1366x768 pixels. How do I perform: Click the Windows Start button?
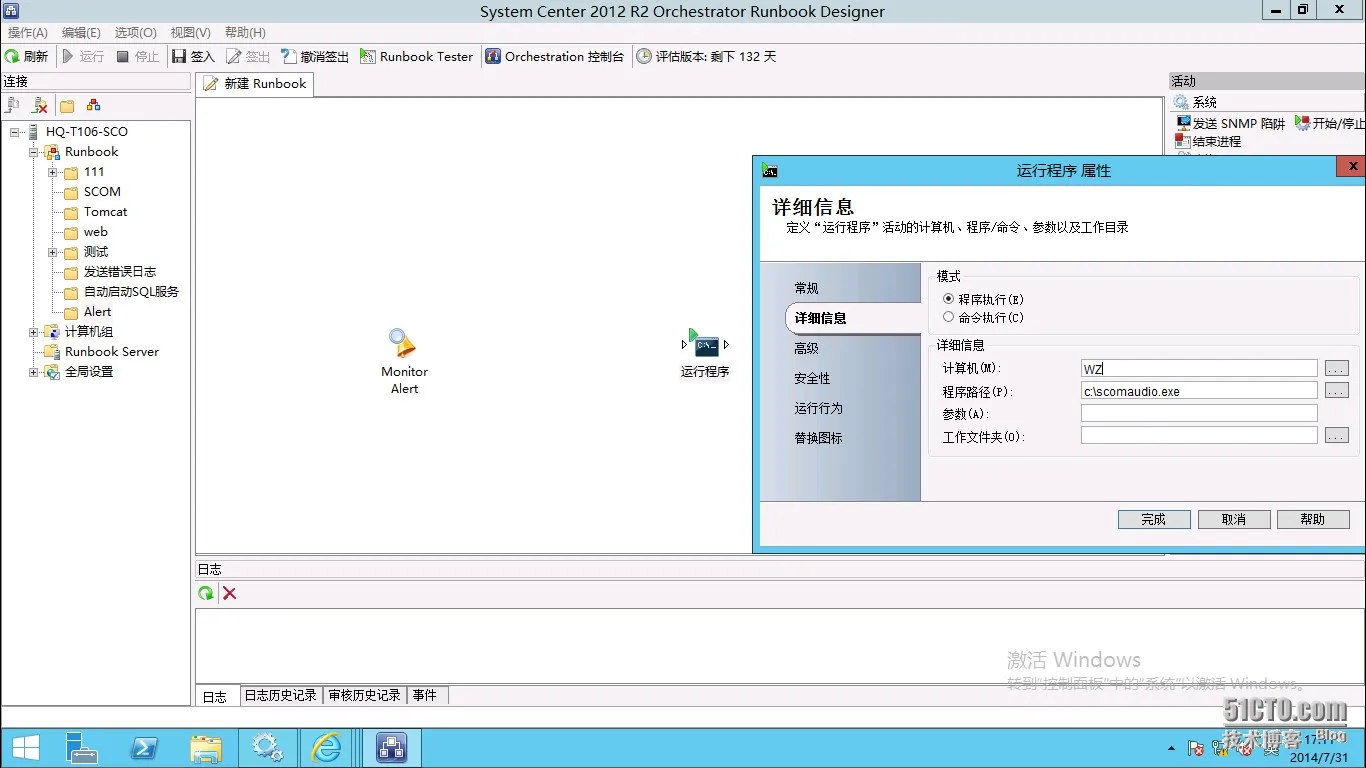tap(26, 747)
